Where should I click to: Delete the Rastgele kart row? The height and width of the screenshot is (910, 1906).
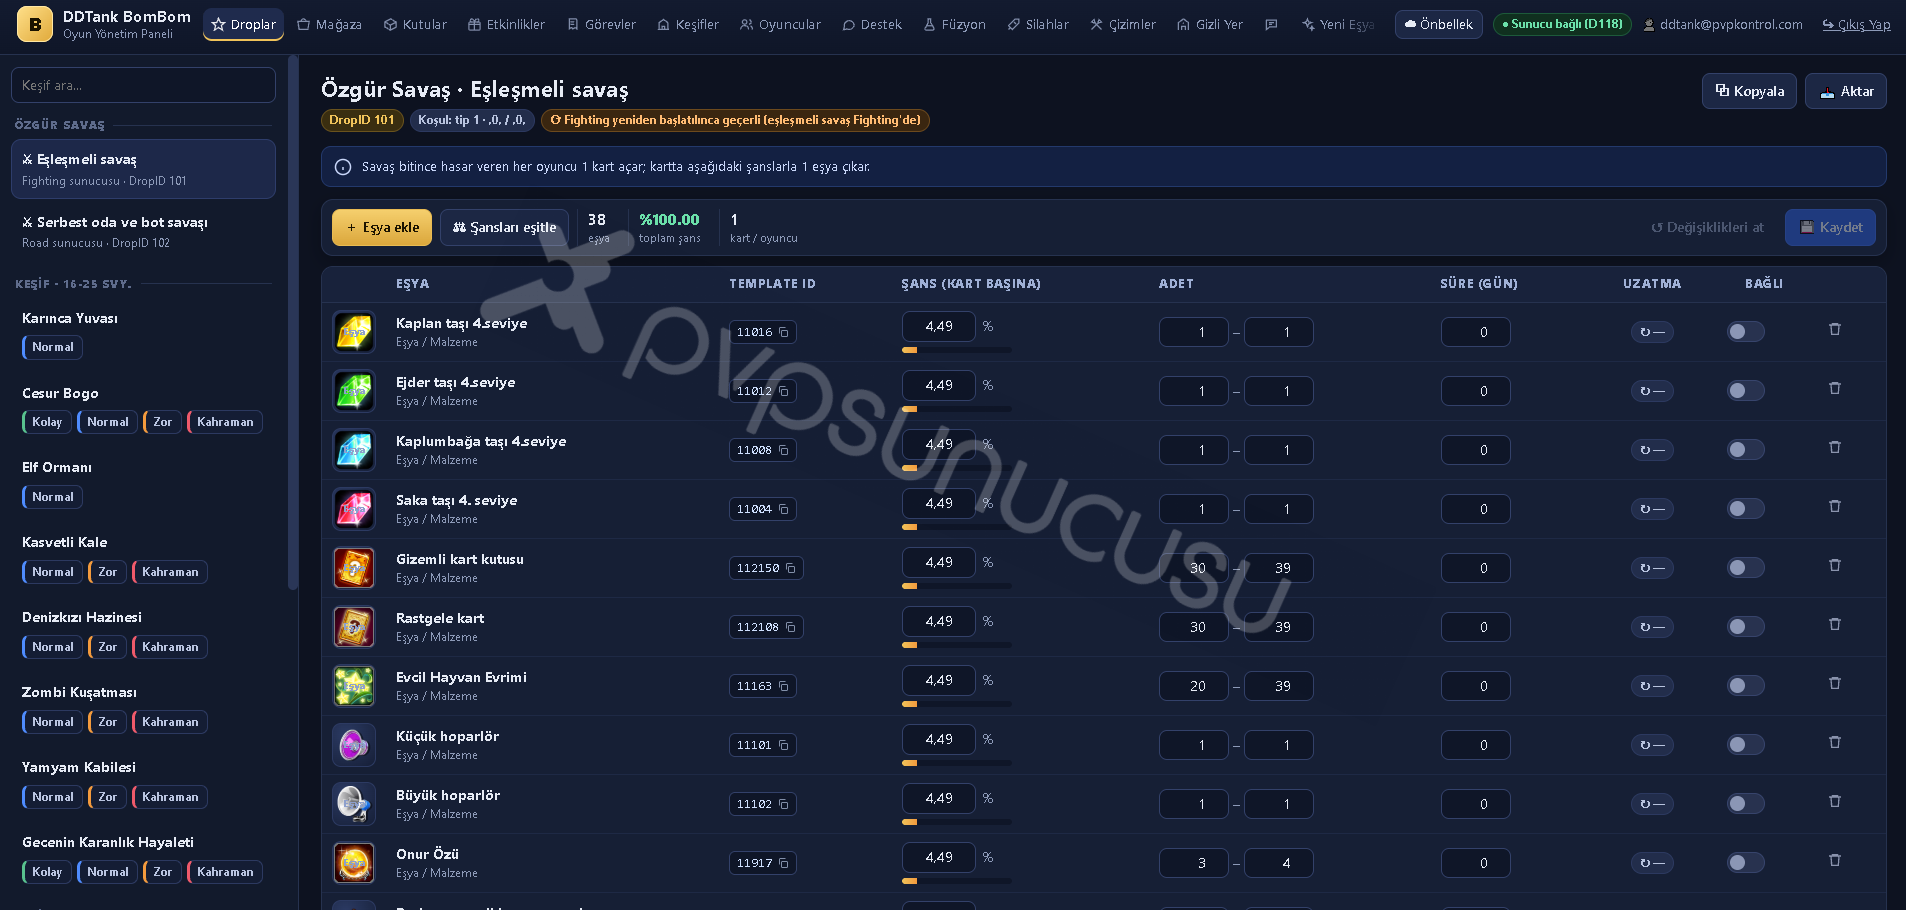pos(1835,624)
